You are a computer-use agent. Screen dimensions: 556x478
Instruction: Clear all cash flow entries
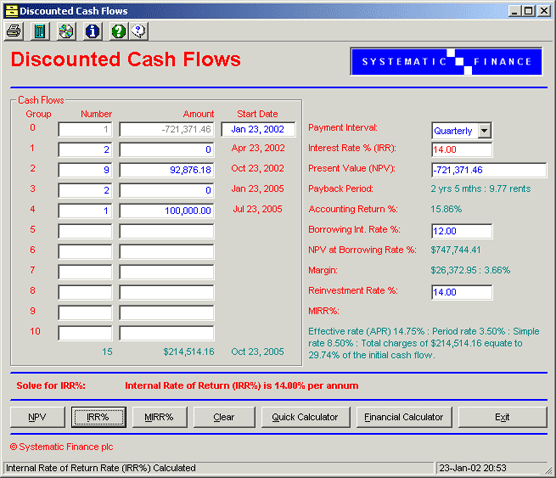pos(224,417)
